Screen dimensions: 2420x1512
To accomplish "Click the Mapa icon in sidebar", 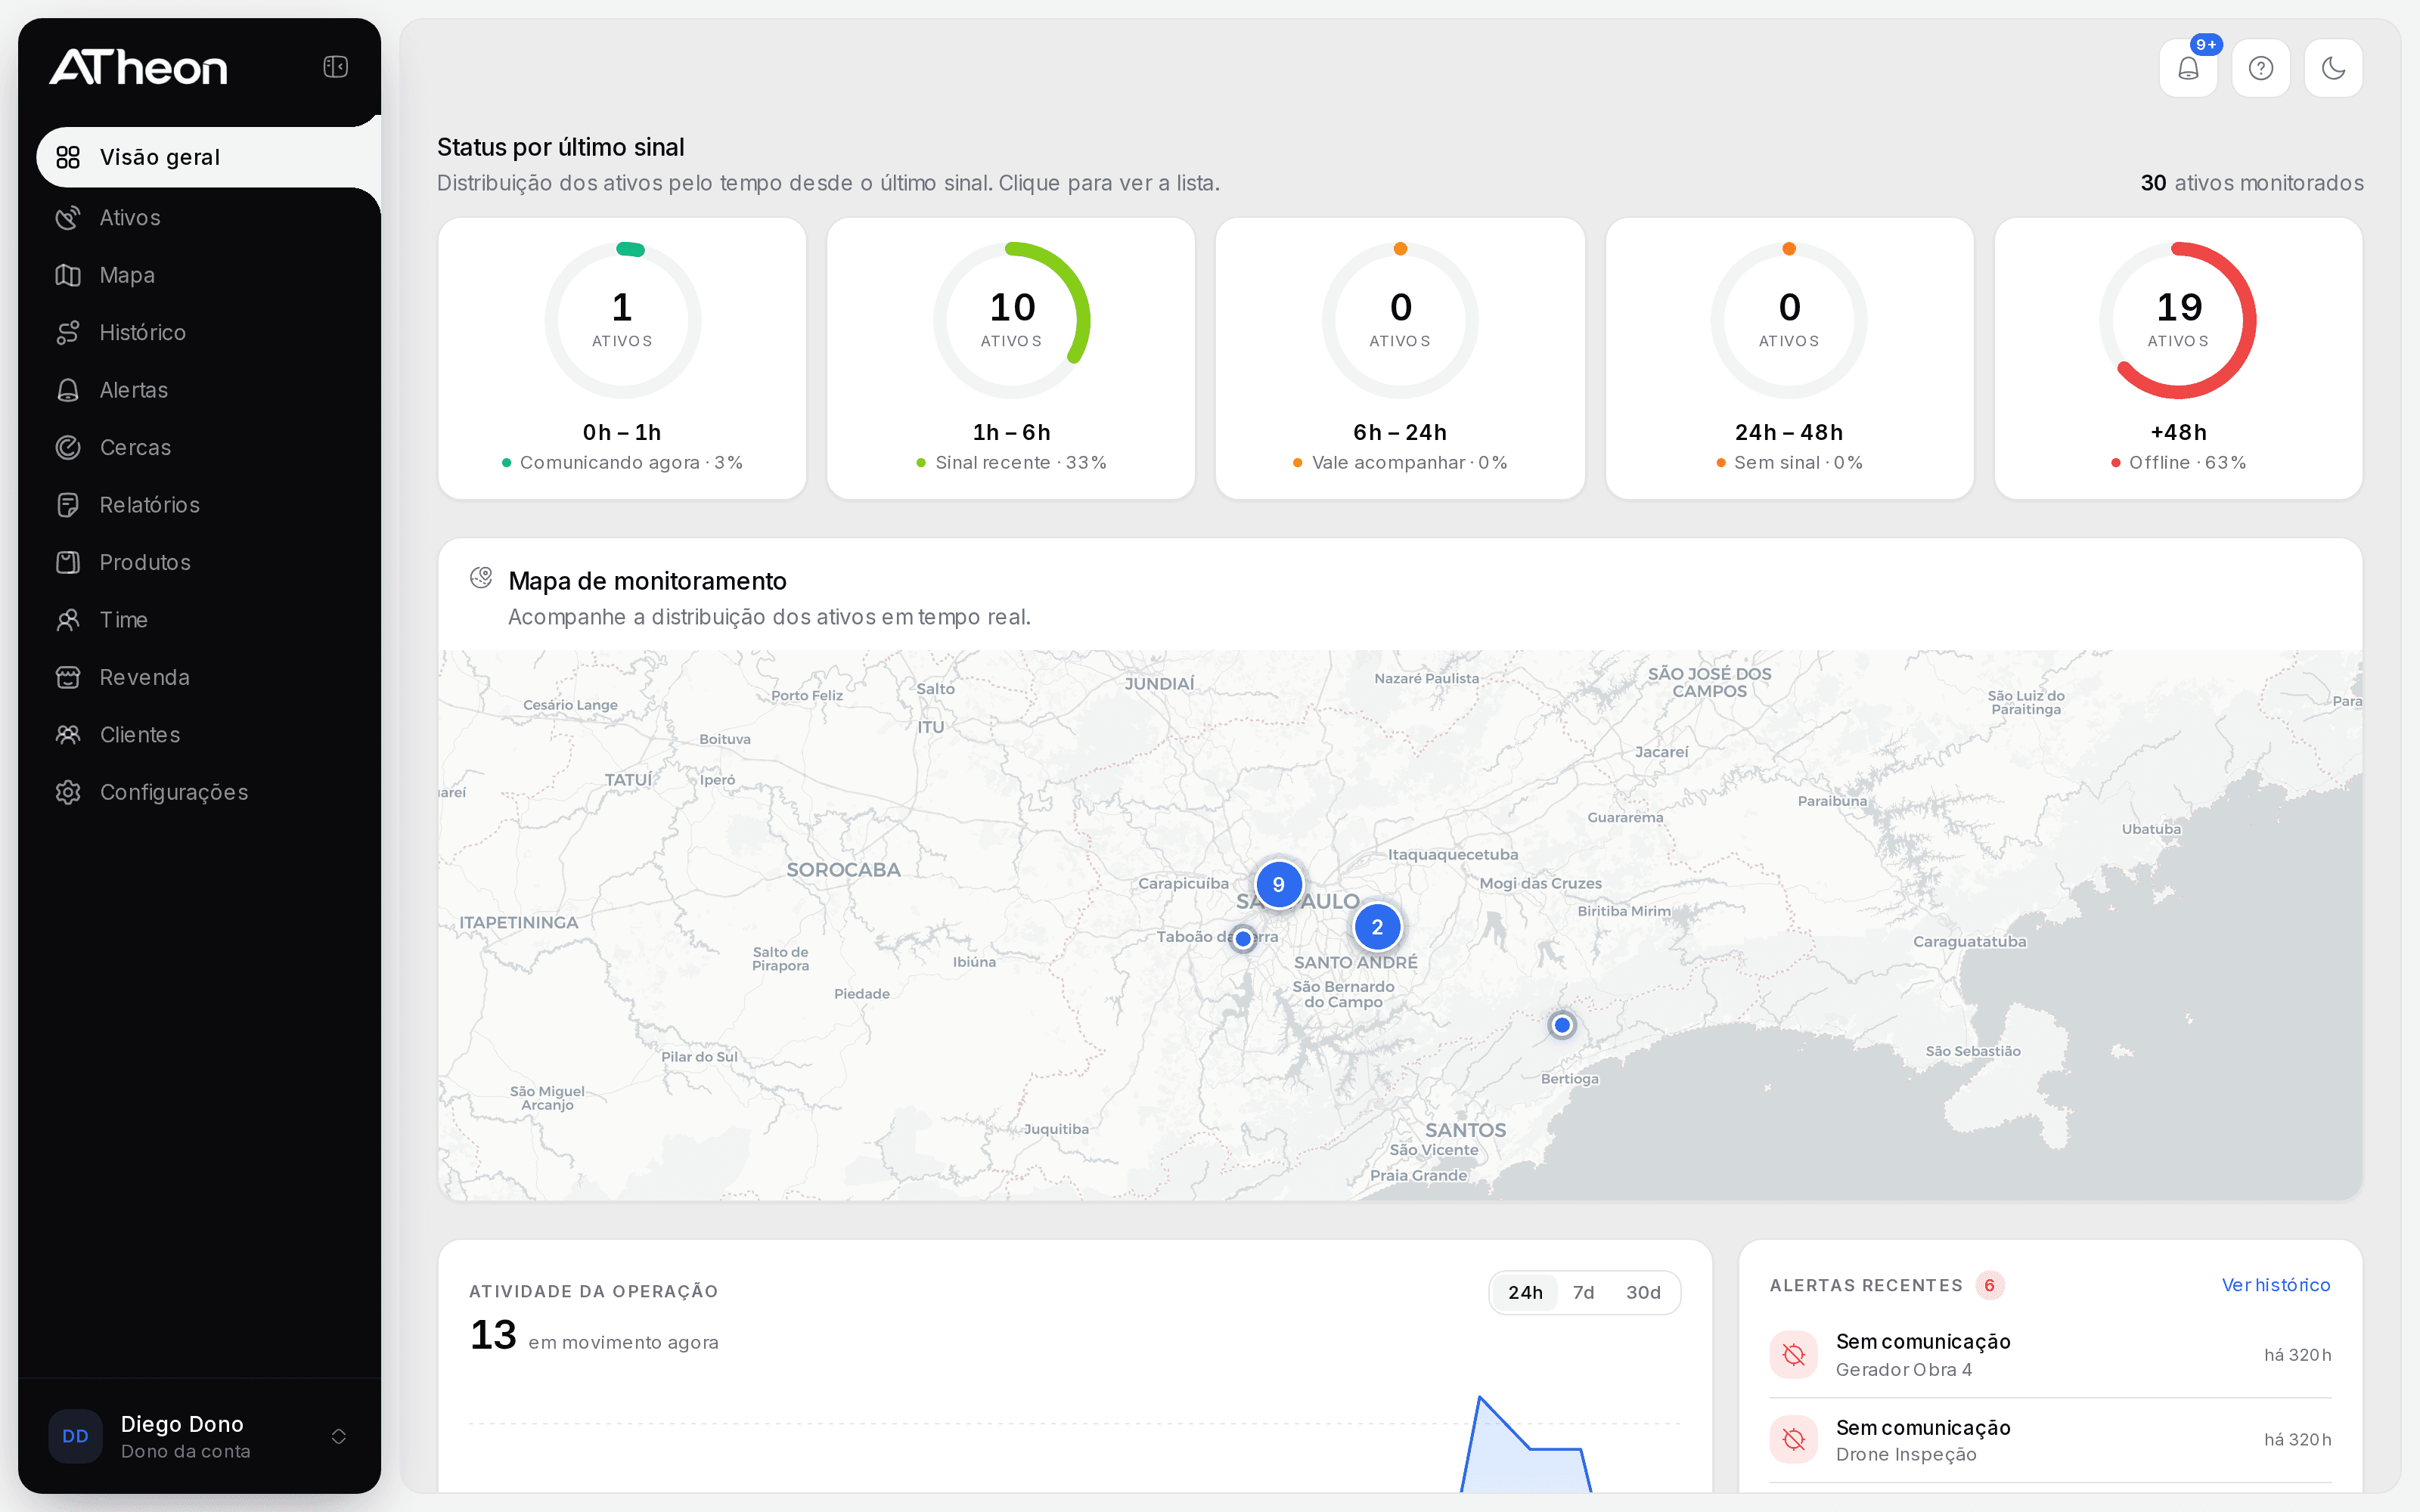I will pos(68,275).
